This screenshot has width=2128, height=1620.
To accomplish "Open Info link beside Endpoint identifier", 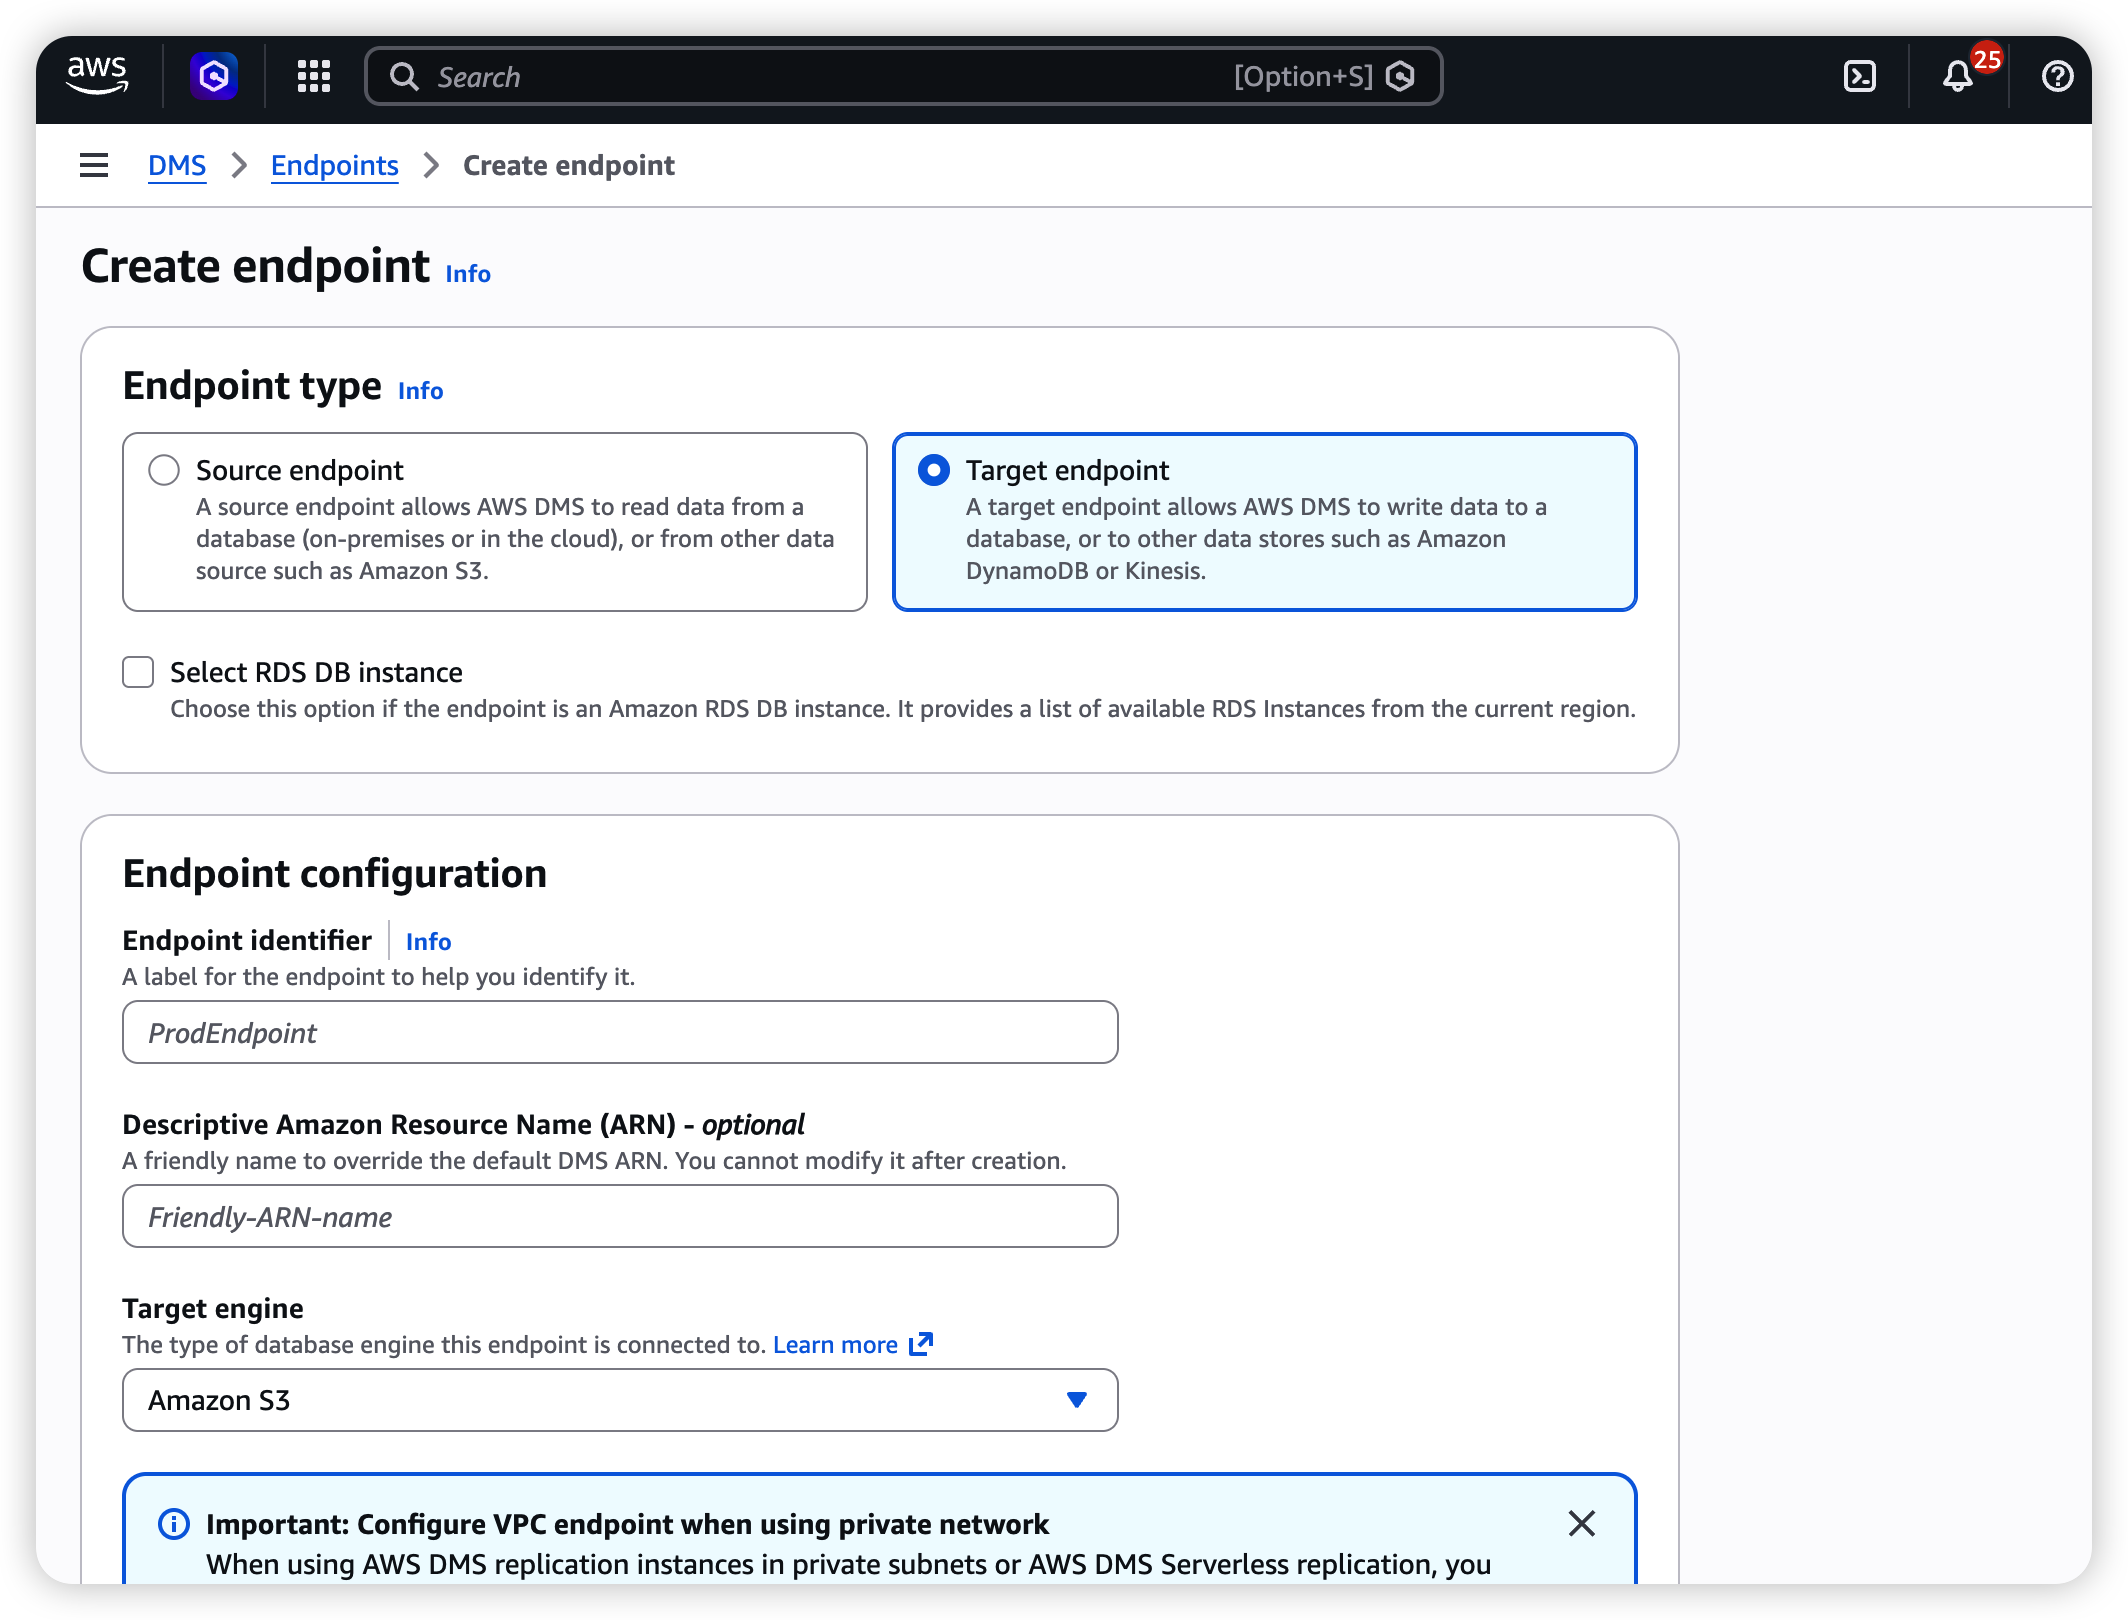I will 428,942.
